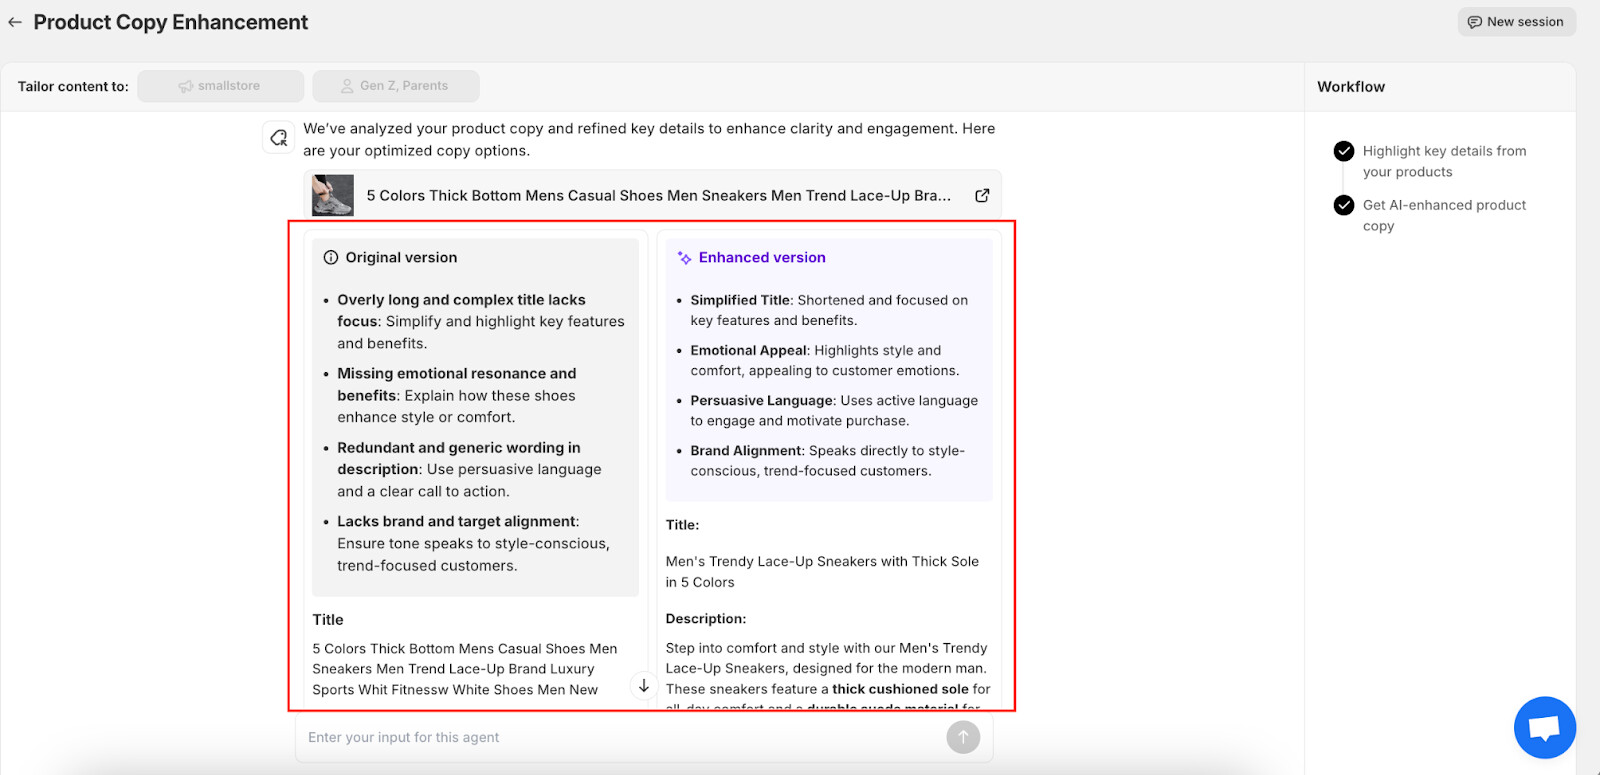Click the Product Copy Enhancement page title
Image resolution: width=1600 pixels, height=775 pixels.
[171, 22]
